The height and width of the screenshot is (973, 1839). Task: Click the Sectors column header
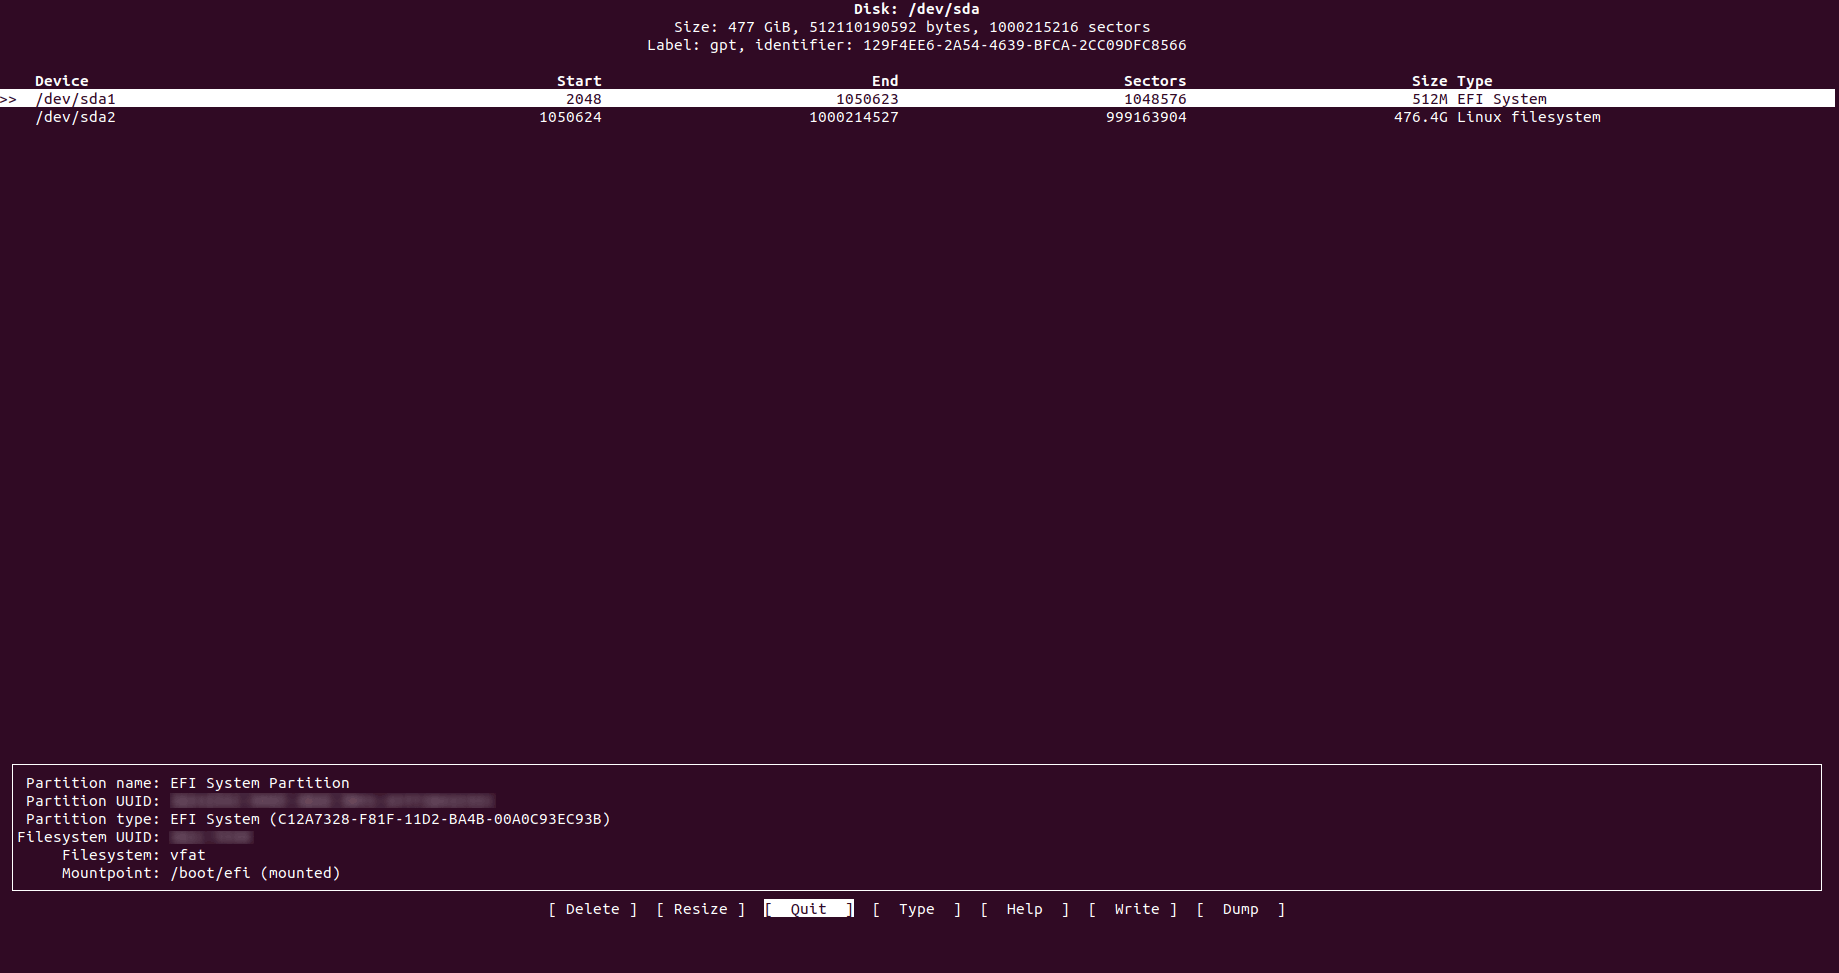coord(1155,80)
